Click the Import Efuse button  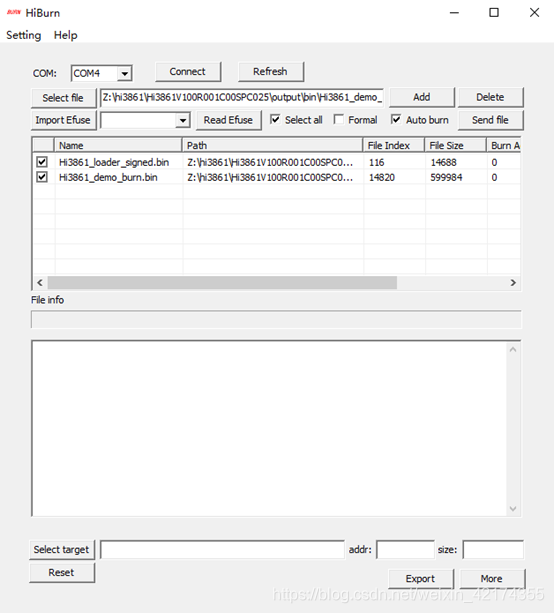click(x=63, y=120)
